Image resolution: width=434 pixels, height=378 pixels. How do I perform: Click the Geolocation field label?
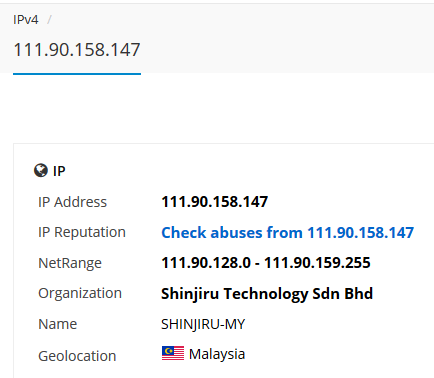(77, 356)
